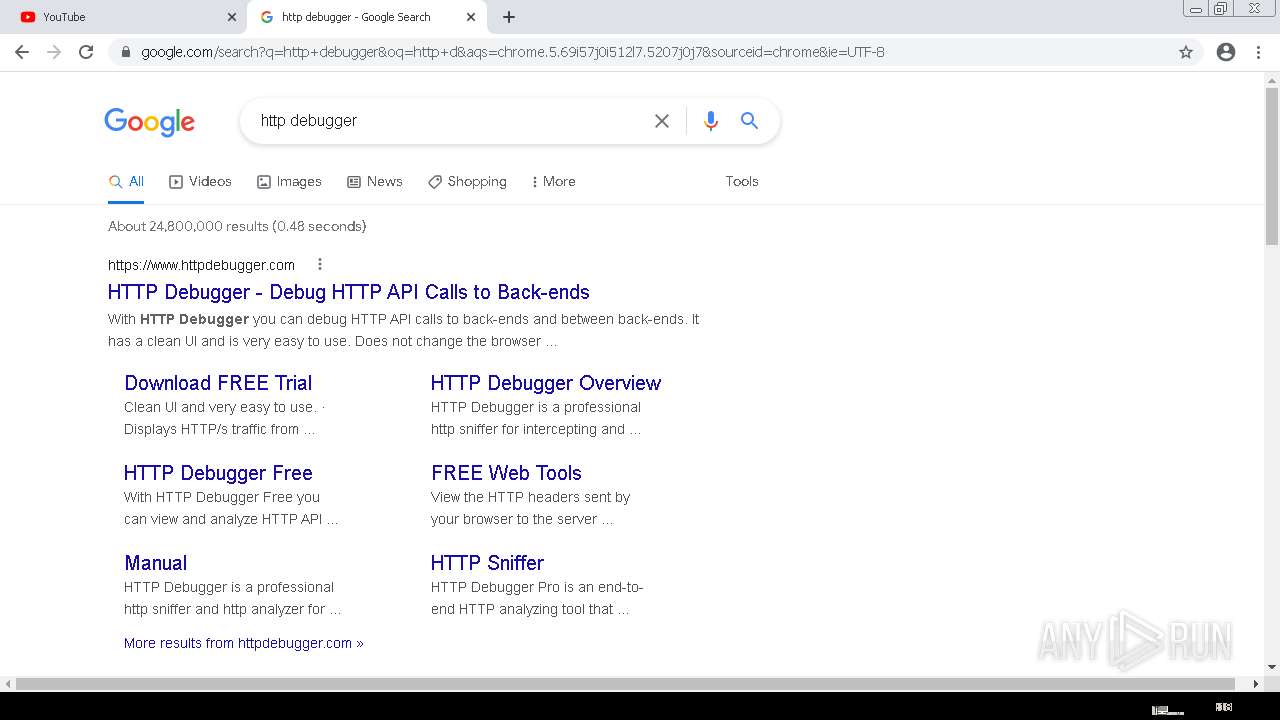The height and width of the screenshot is (720, 1280).
Task: Click the address bar URL
Action: click(513, 52)
